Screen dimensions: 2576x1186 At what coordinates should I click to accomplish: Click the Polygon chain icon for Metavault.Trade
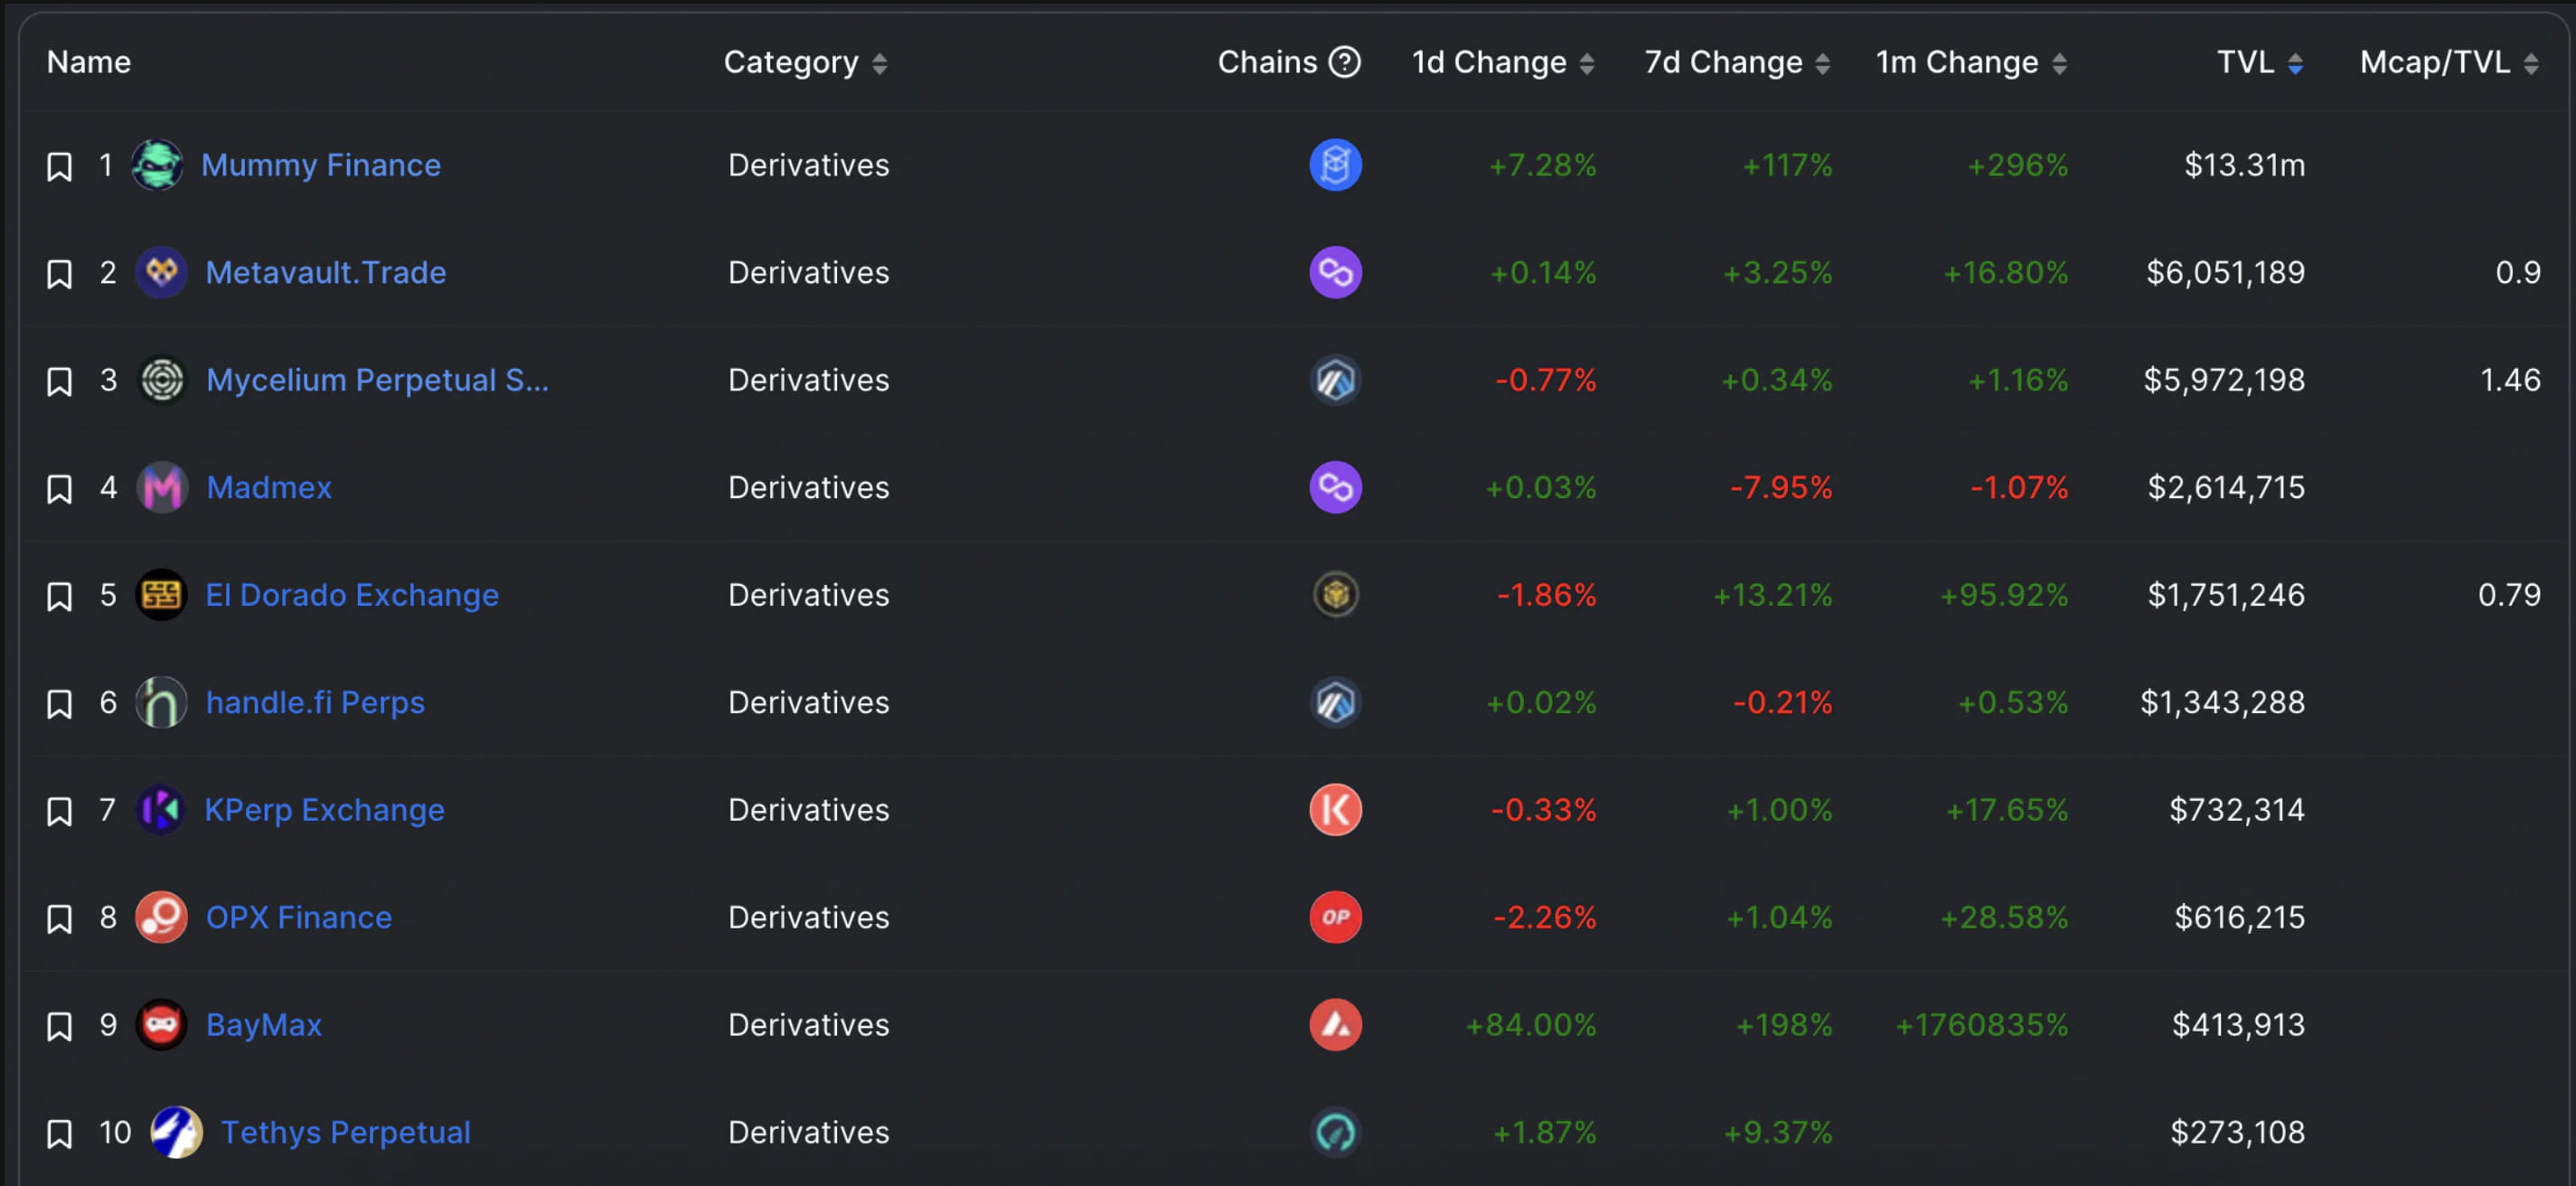(x=1335, y=272)
